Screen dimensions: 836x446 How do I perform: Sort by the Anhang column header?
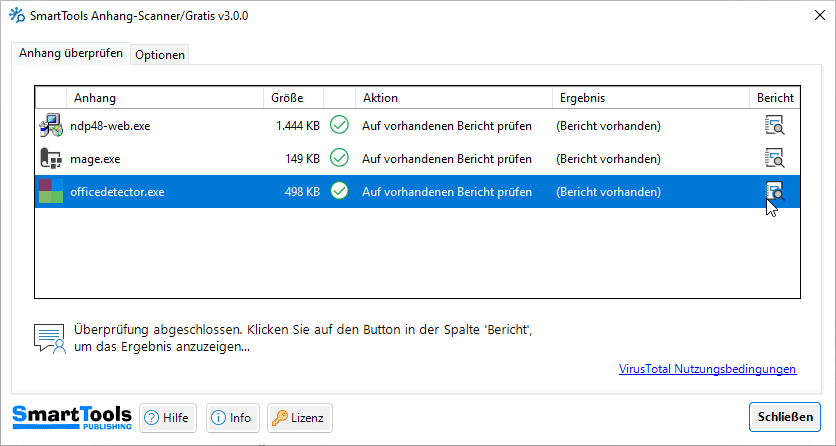pyautogui.click(x=94, y=98)
